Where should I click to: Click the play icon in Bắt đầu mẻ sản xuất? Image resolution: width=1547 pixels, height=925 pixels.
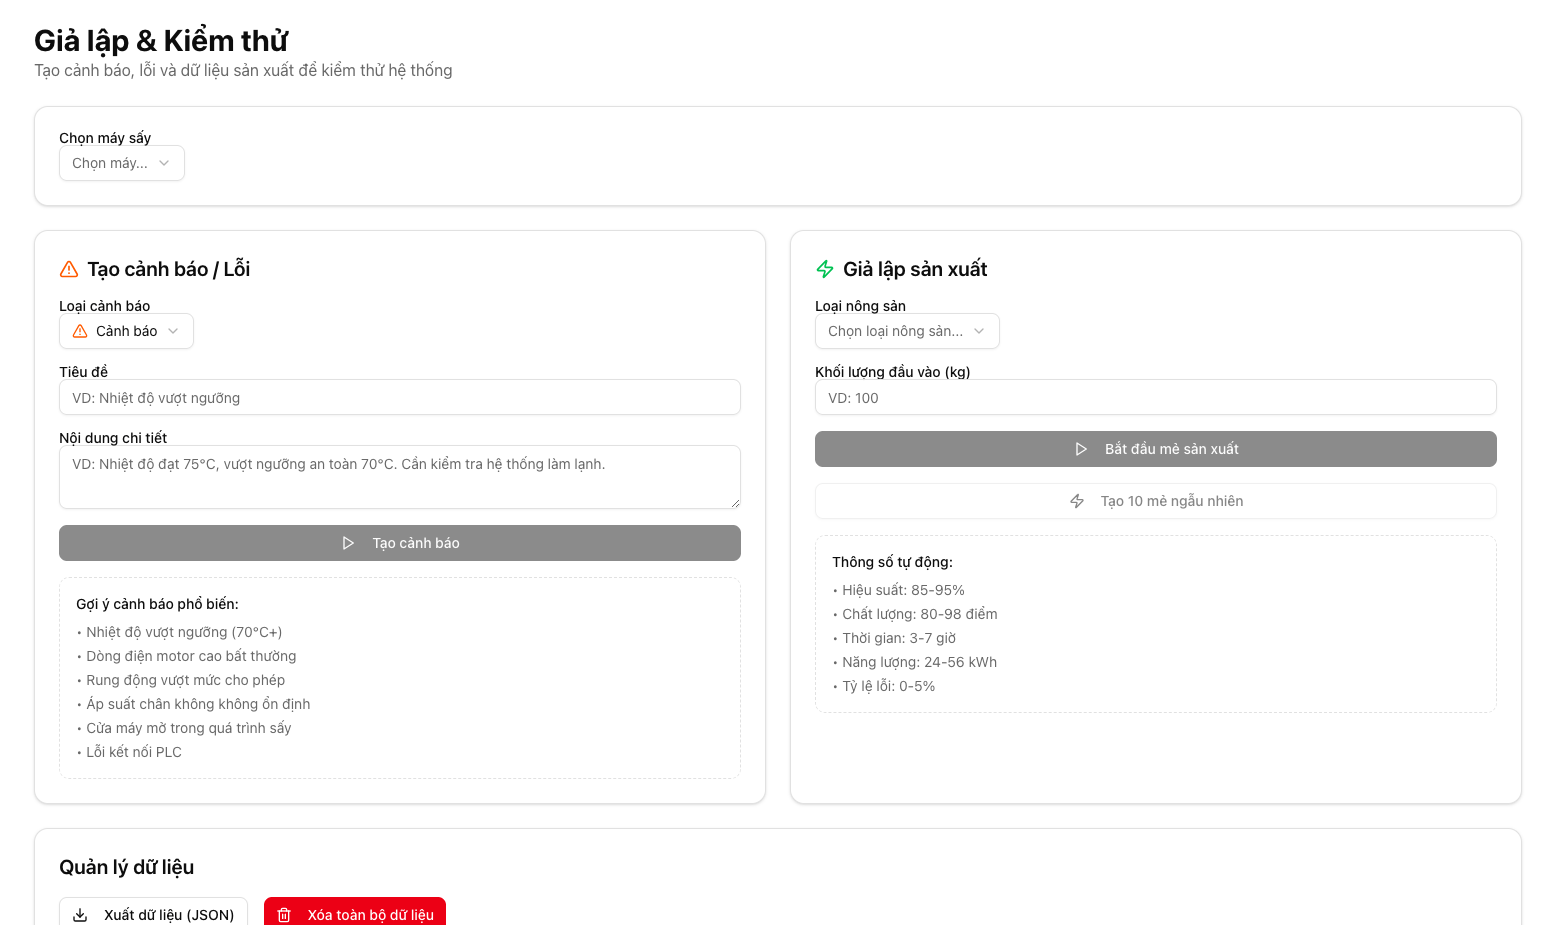(x=1081, y=449)
